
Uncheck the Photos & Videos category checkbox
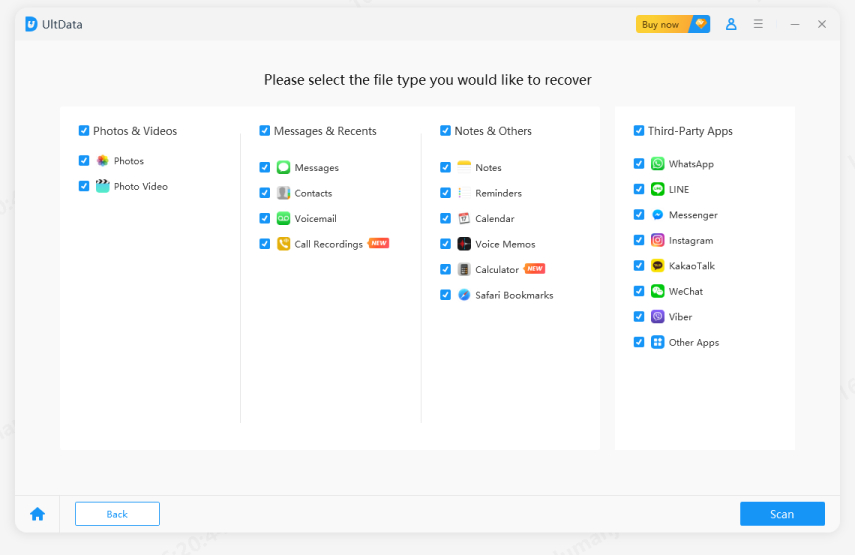(83, 130)
